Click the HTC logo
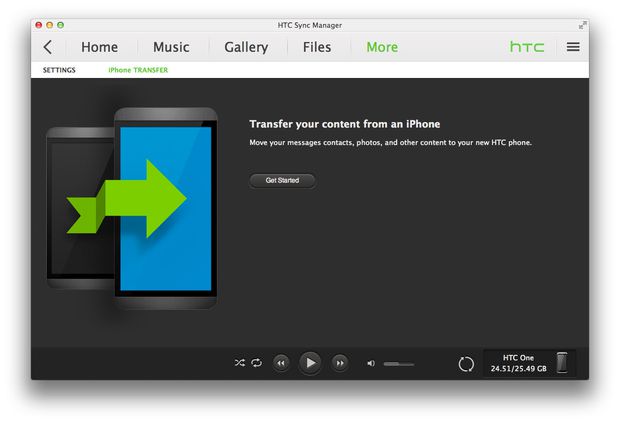The height and width of the screenshot is (423, 620). click(527, 47)
